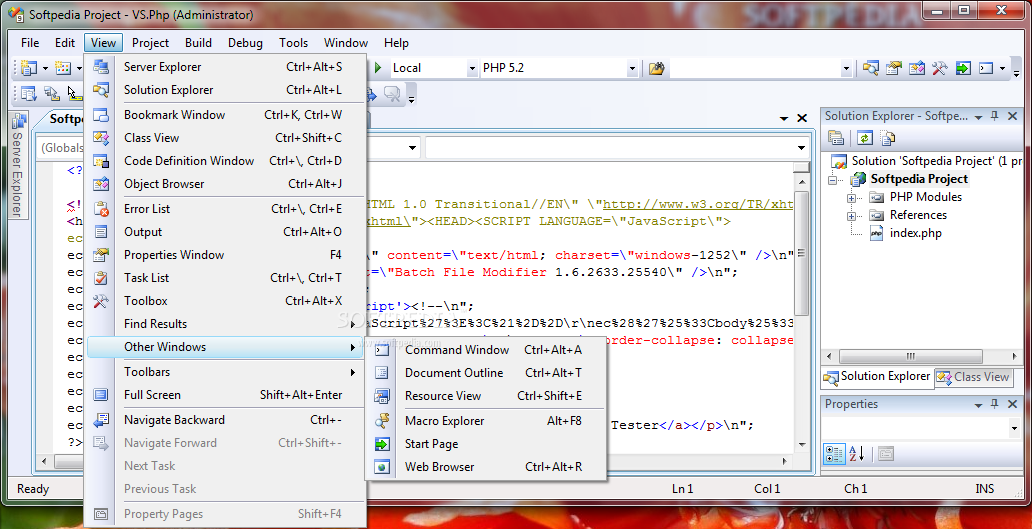The height and width of the screenshot is (529, 1032).
Task: Select Task List in View menu
Action: point(225,278)
